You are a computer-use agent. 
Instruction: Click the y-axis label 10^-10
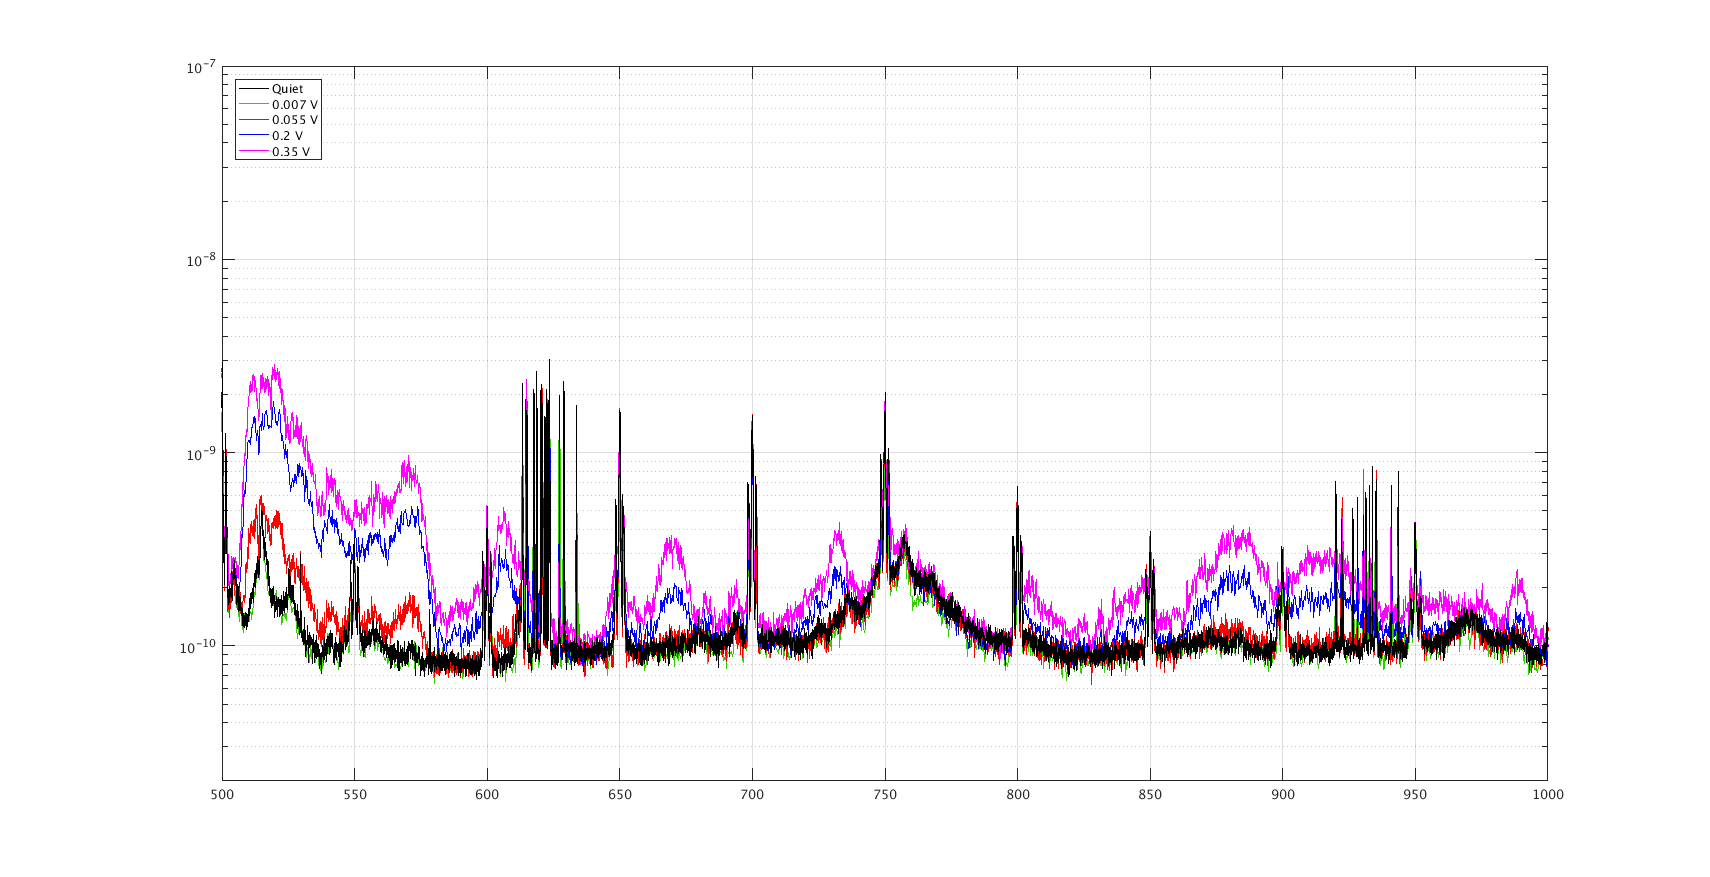[x=199, y=647]
